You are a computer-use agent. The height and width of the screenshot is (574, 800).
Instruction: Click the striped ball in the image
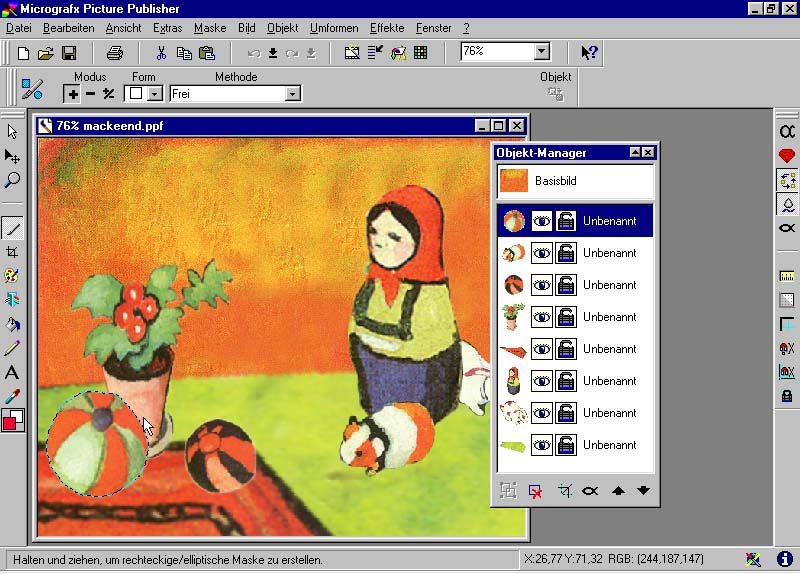[x=96, y=443]
